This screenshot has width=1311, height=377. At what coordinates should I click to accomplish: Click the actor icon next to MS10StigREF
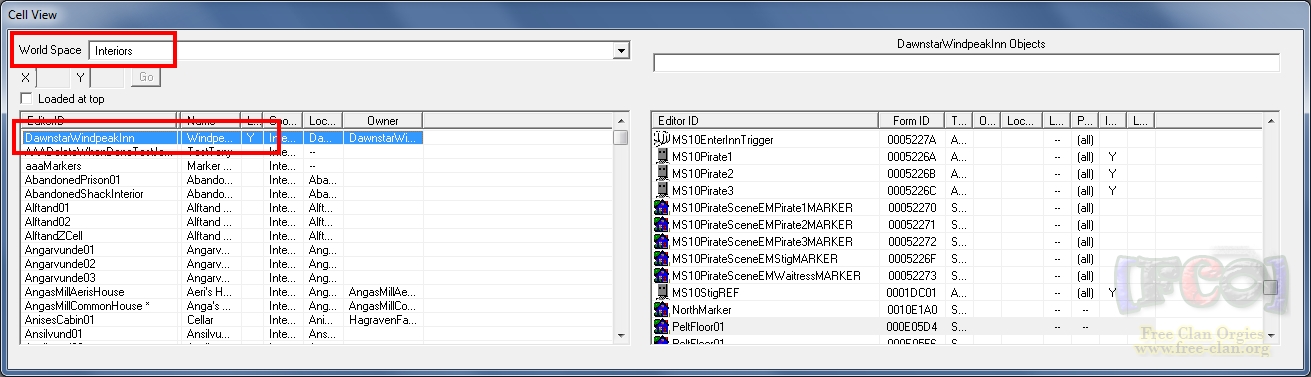[661, 292]
